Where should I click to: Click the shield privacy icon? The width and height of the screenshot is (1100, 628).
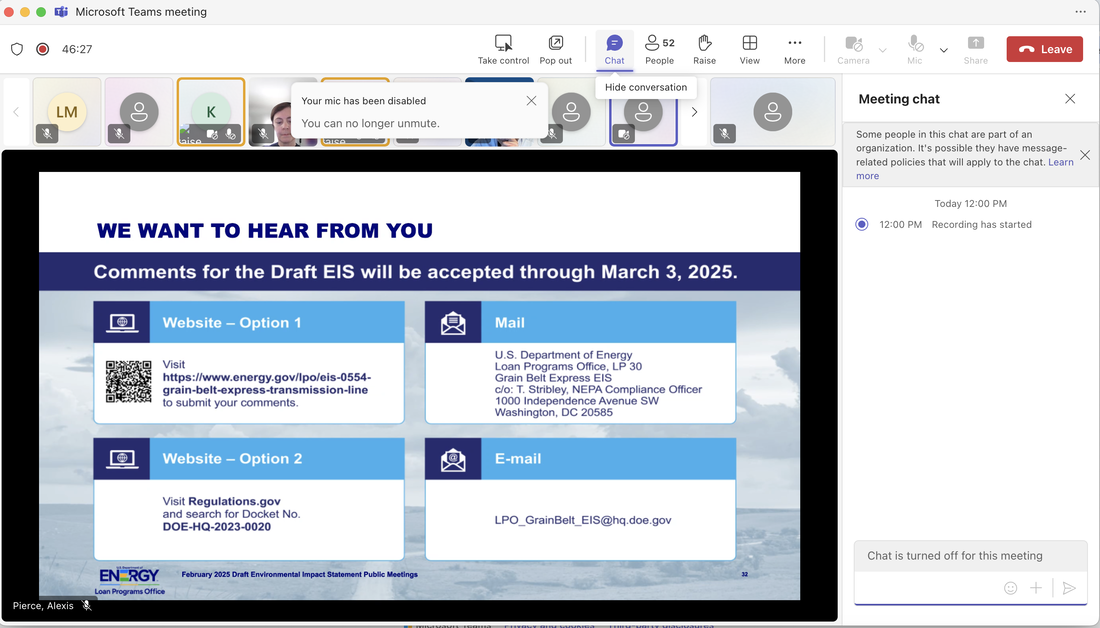tap(17, 49)
